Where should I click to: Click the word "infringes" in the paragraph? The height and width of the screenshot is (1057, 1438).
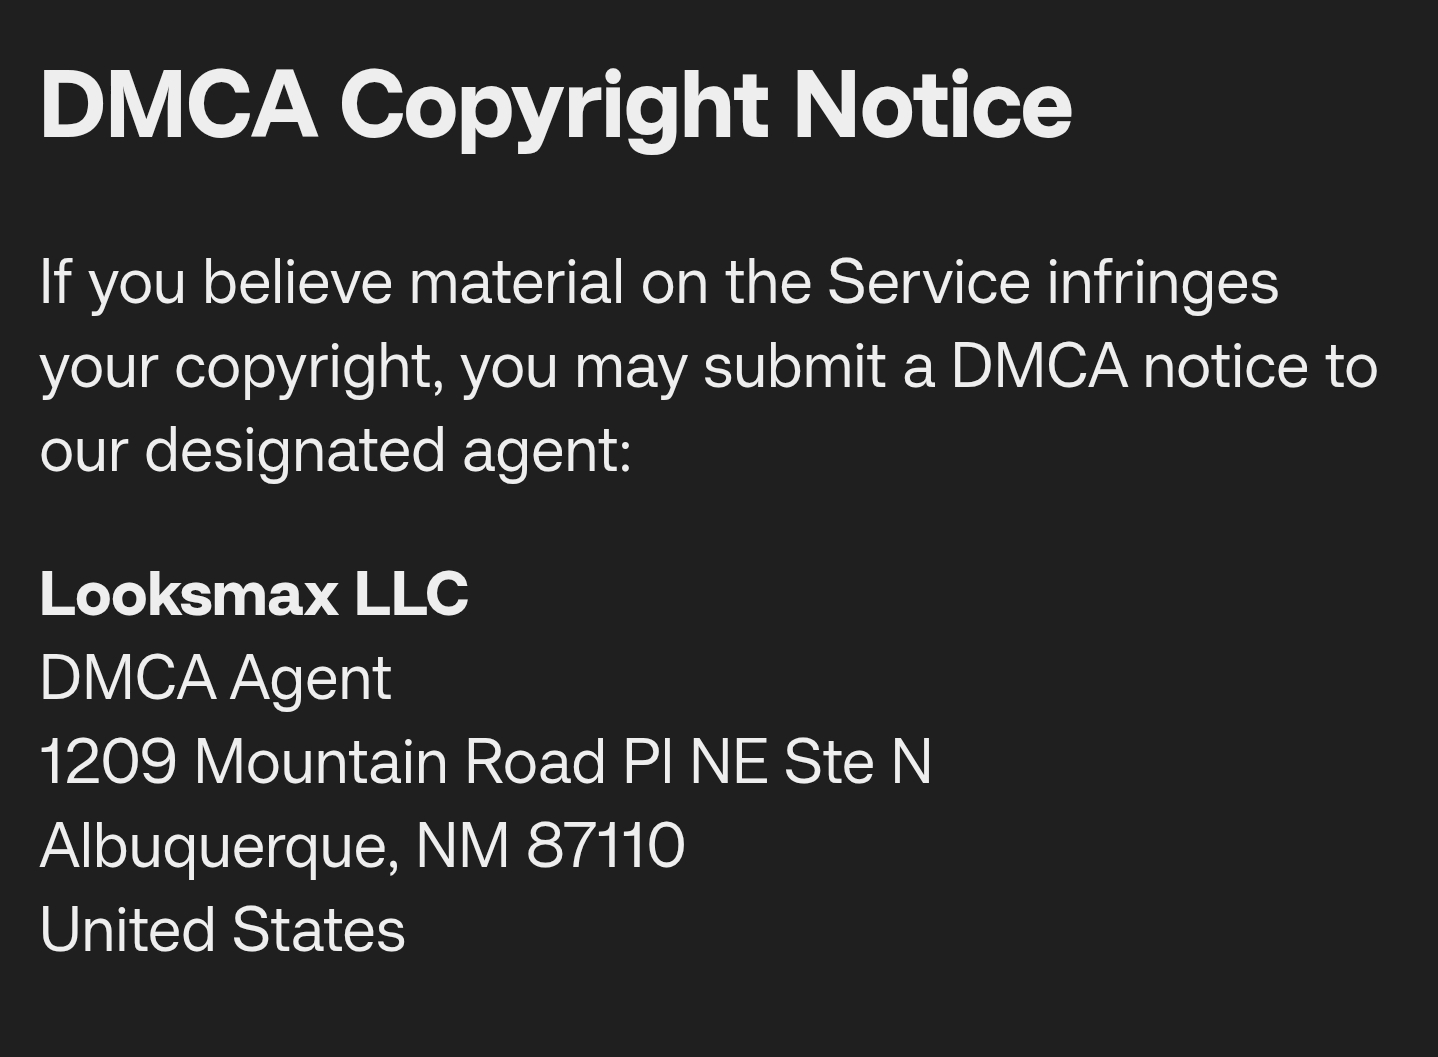coord(1162,282)
